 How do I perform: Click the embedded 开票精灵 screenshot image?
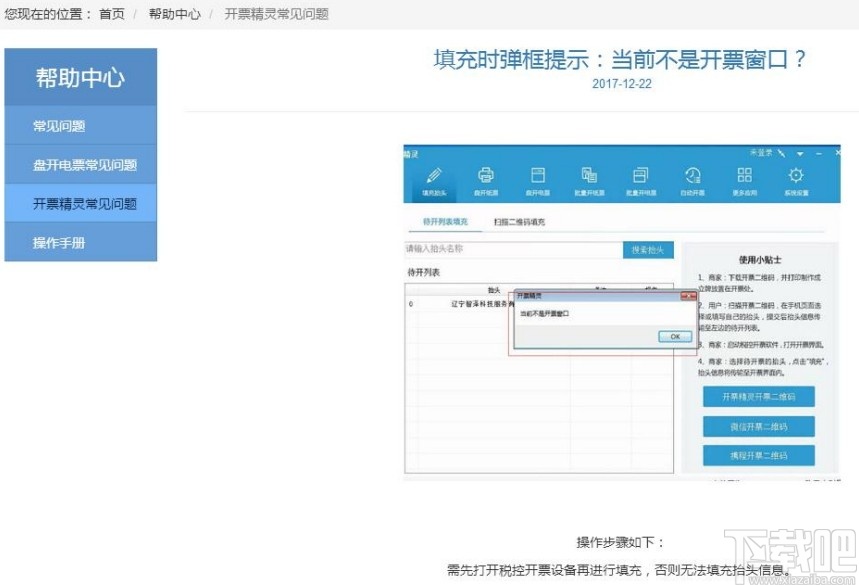click(x=622, y=313)
